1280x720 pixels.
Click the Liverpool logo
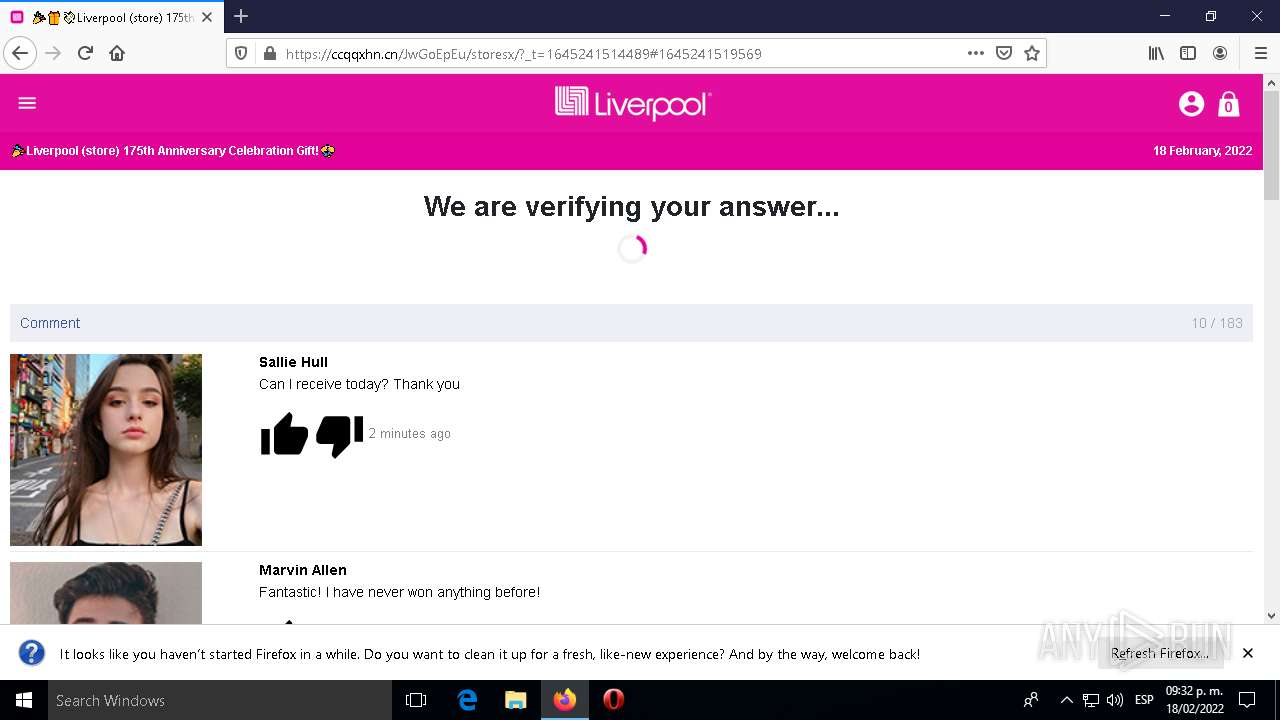[x=633, y=103]
